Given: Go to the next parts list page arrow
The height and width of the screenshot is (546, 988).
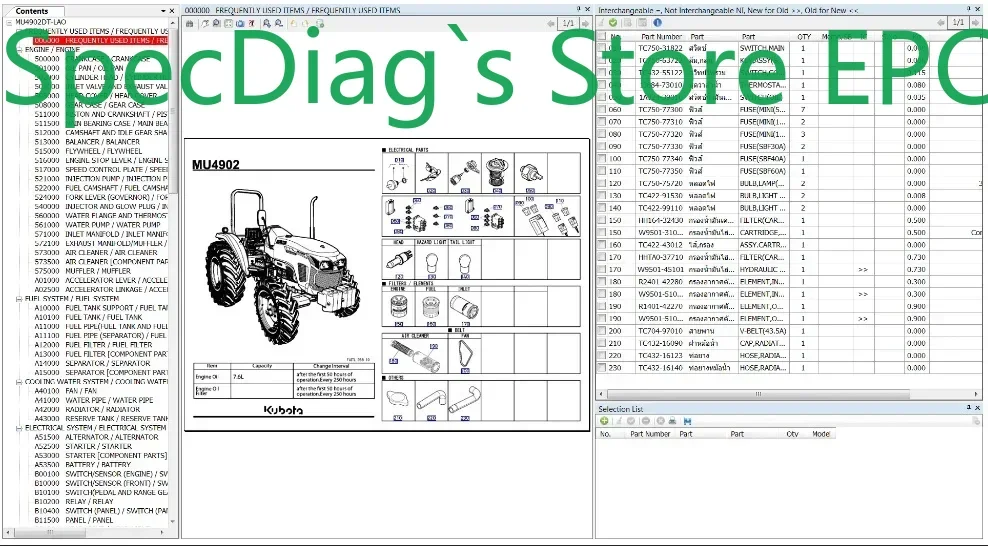Looking at the screenshot, I should [x=975, y=23].
